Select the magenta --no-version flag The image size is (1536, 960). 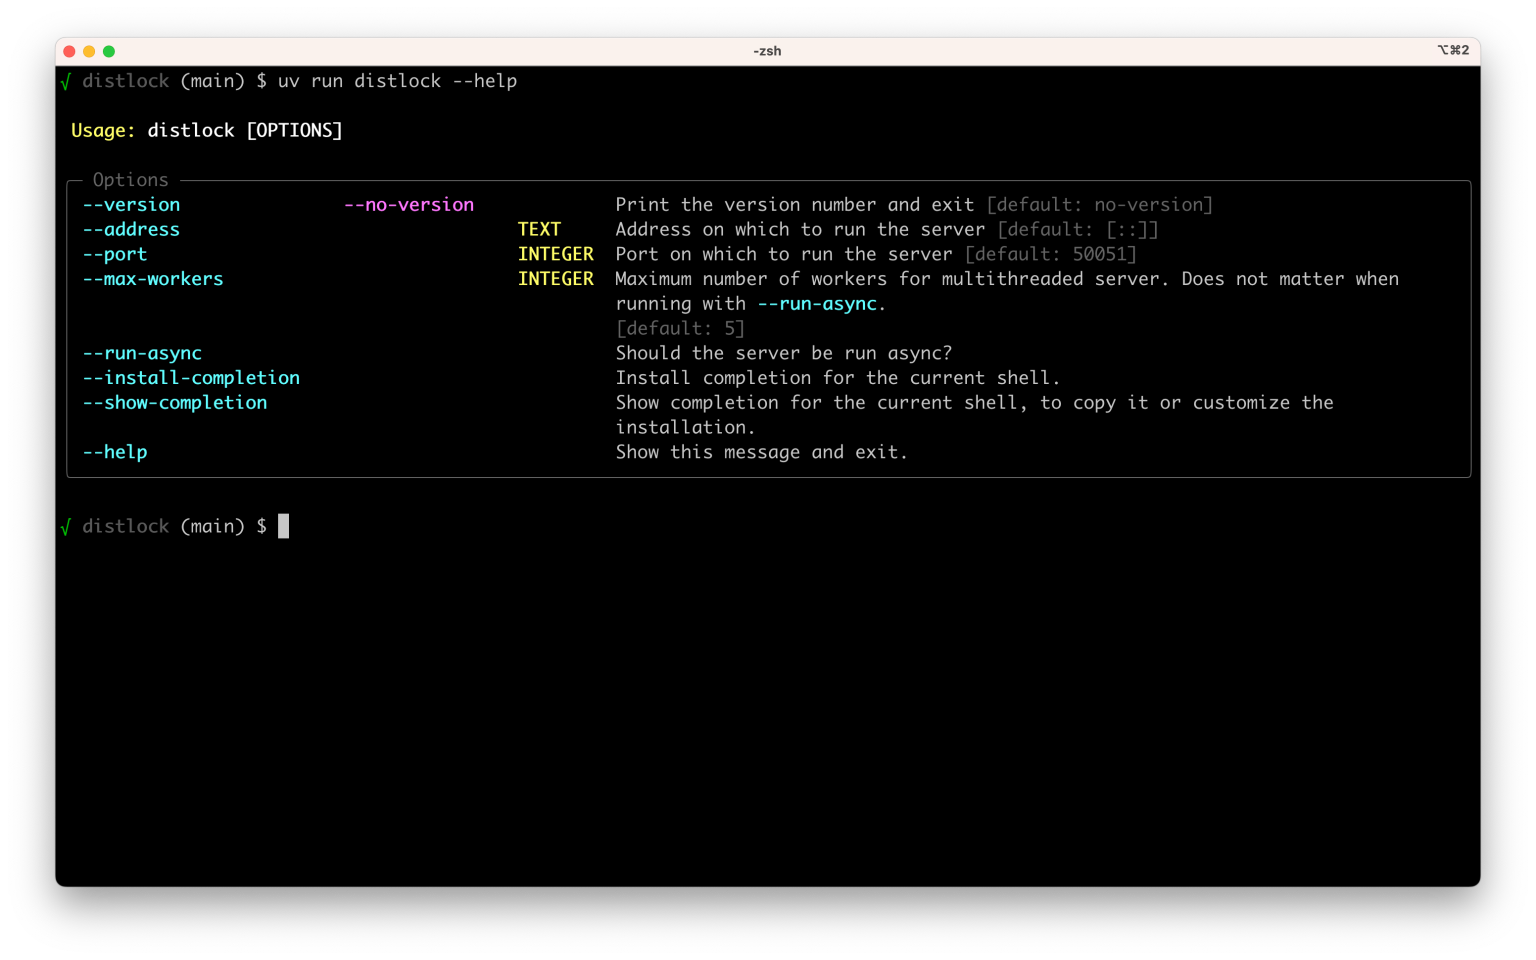click(409, 205)
